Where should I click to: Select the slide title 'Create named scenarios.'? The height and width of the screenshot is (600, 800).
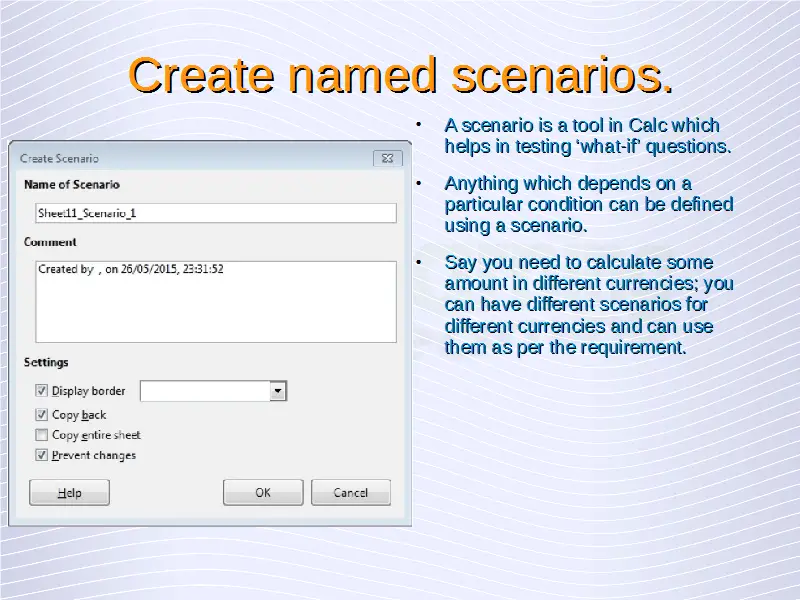coord(400,76)
